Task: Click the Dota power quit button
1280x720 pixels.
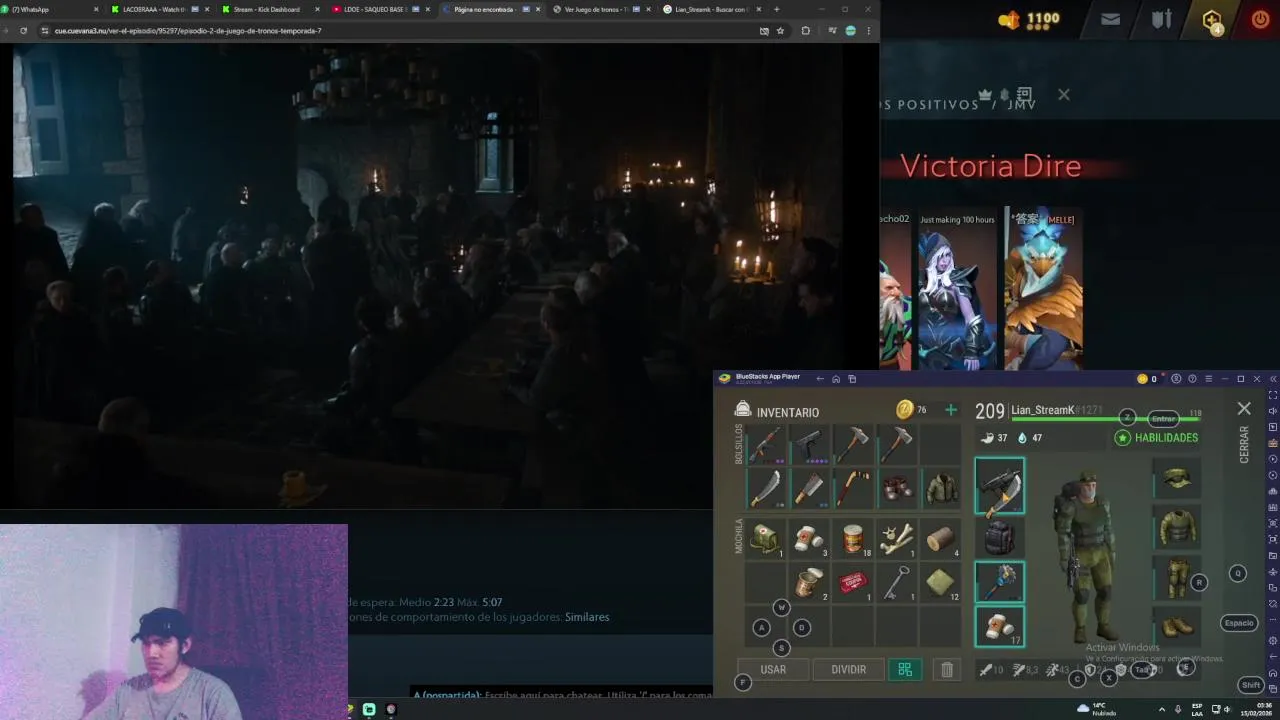Action: click(1260, 19)
